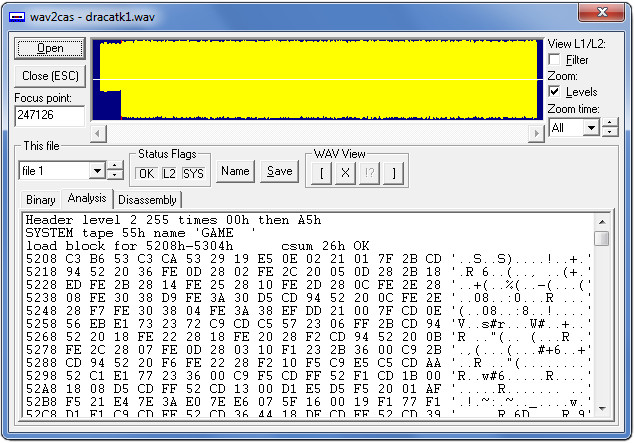Click the L2 status flag indicator
635x443 pixels.
(x=169, y=173)
